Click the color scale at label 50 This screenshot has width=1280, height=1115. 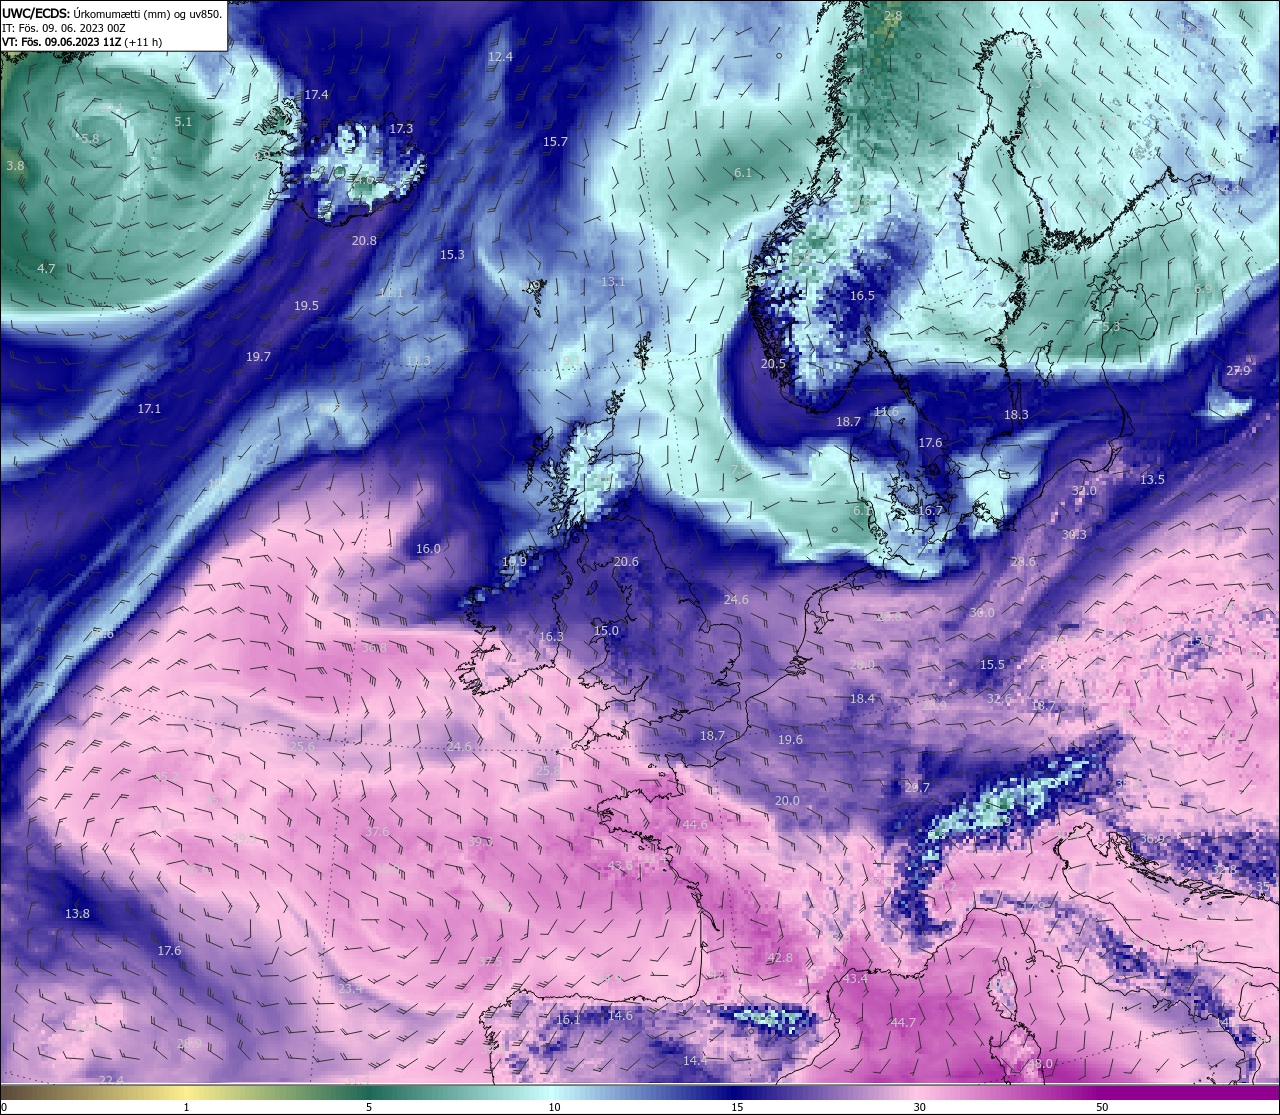click(x=1102, y=1107)
